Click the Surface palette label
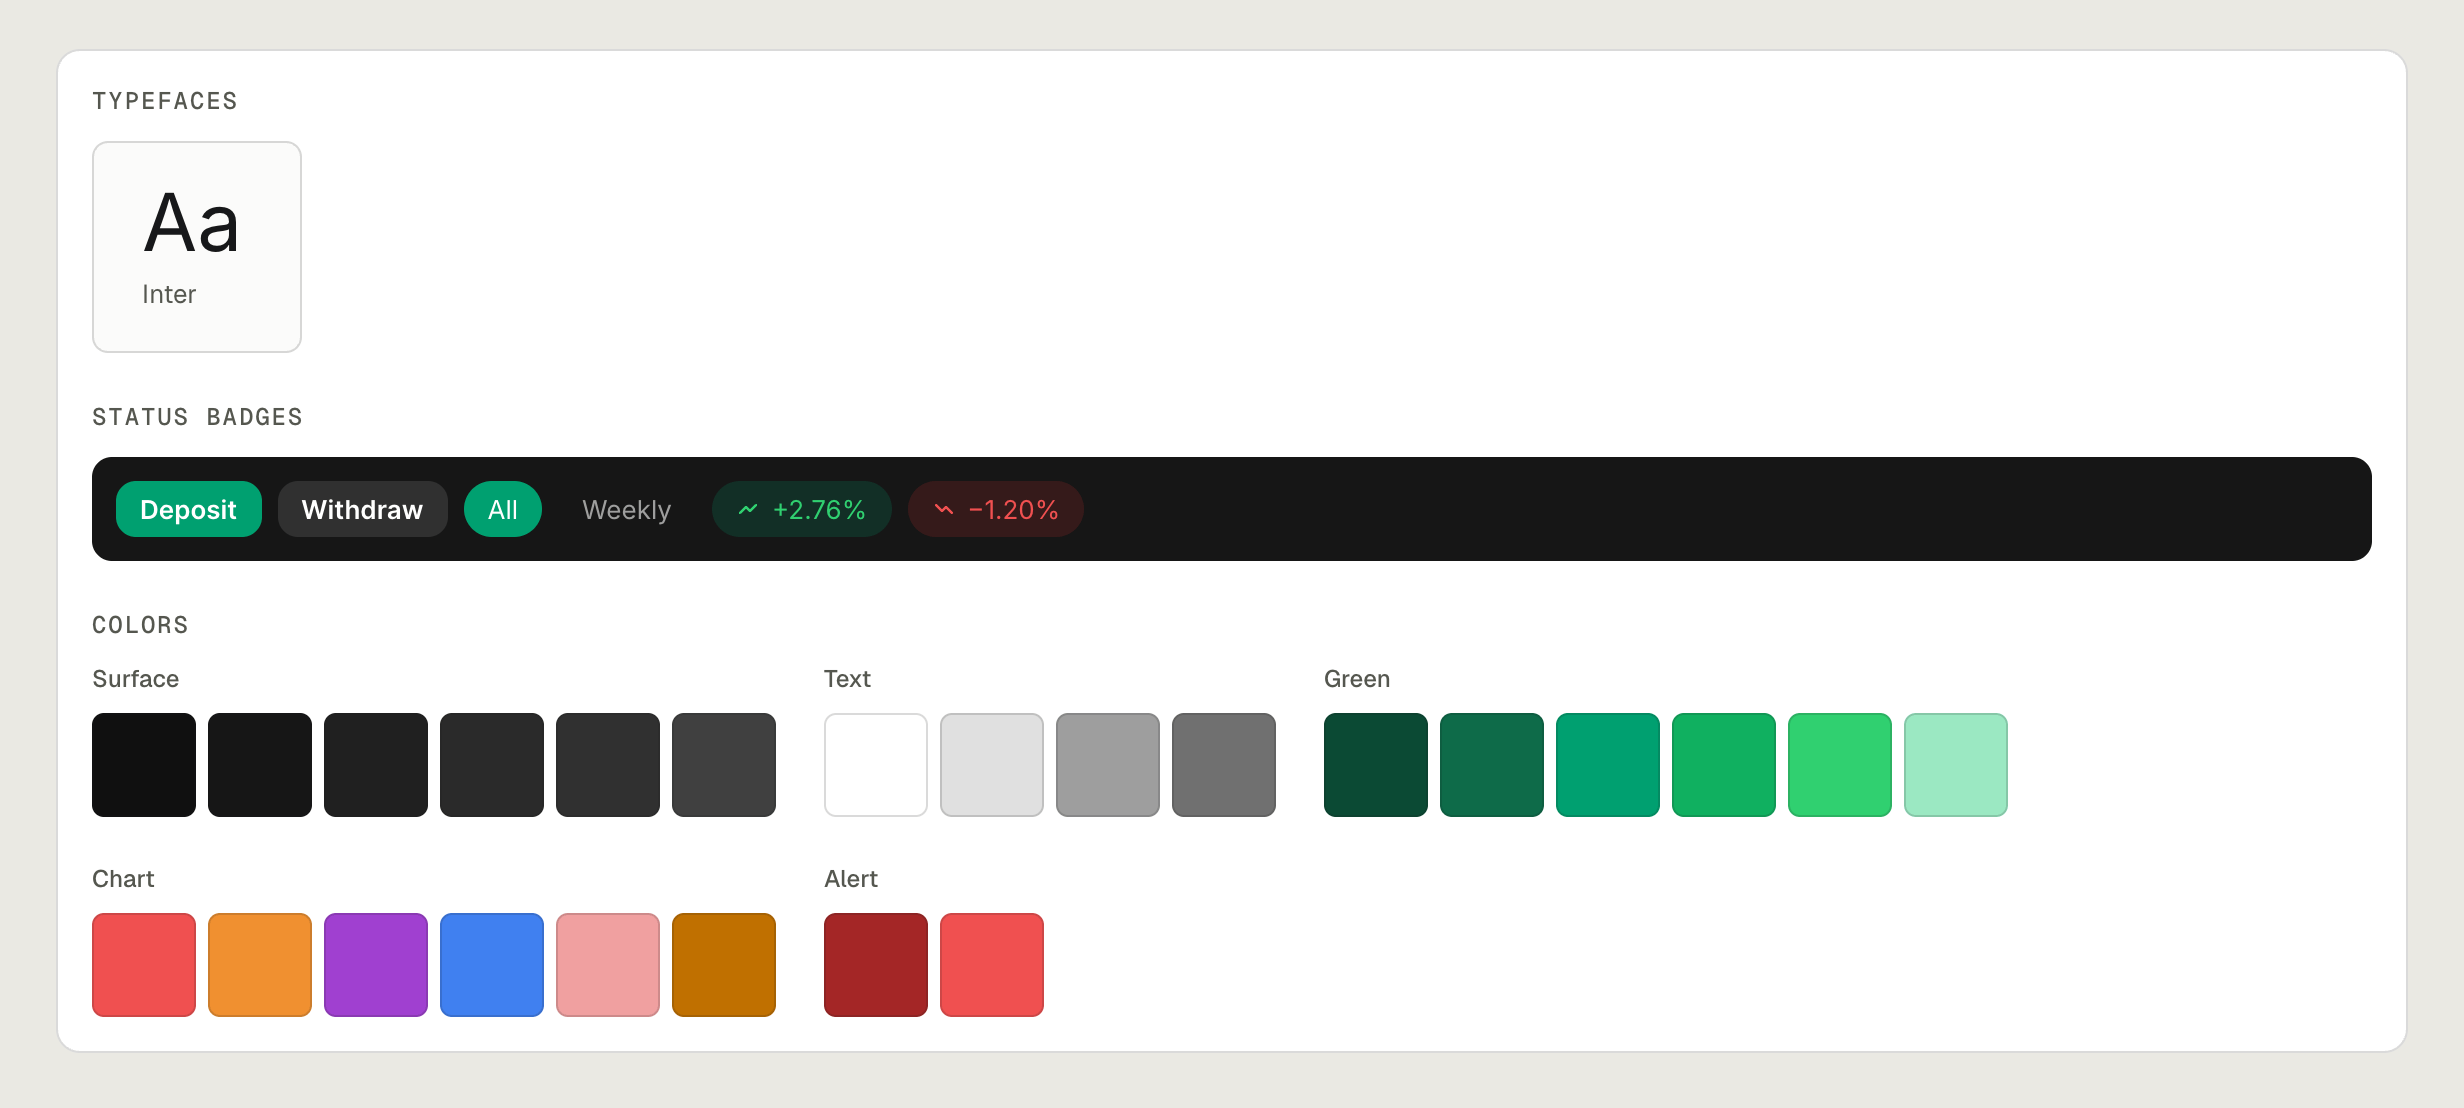 pyautogui.click(x=135, y=679)
